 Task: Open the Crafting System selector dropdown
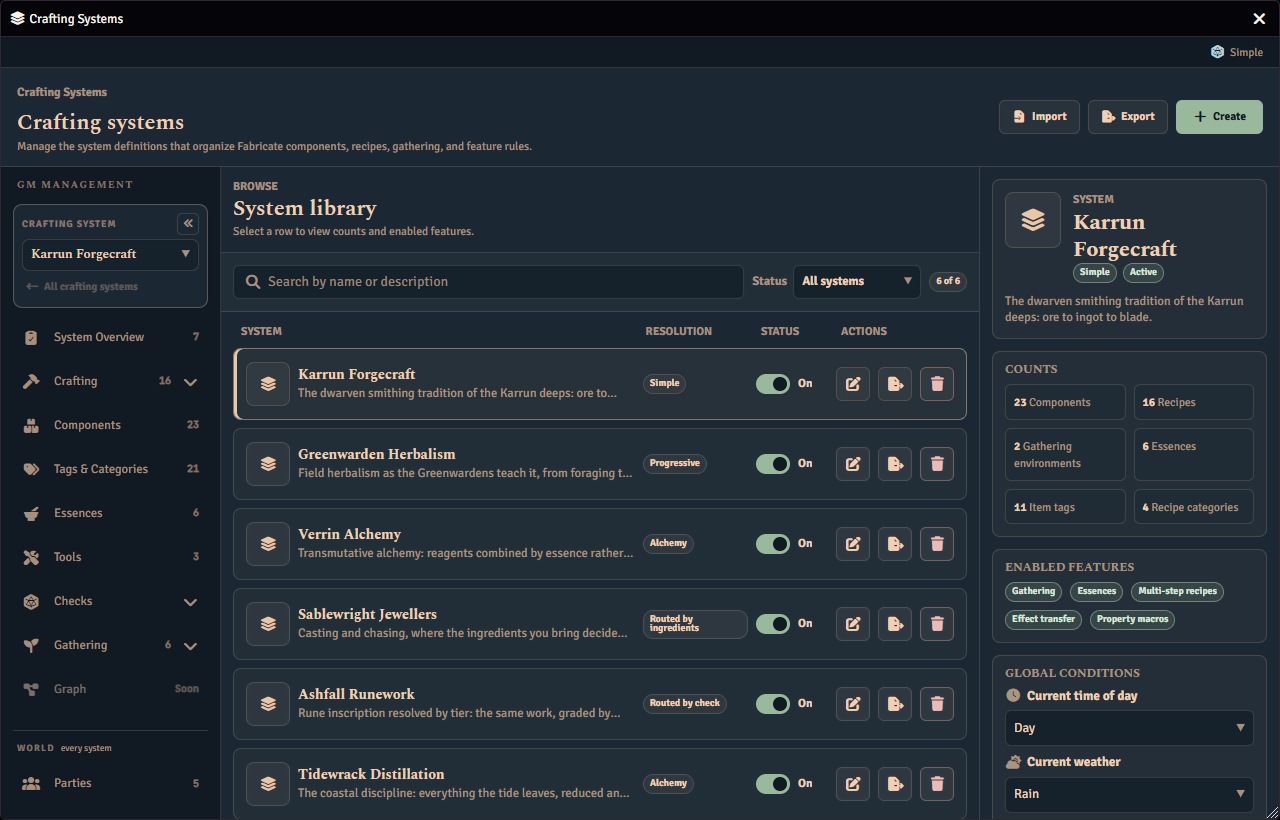click(110, 254)
